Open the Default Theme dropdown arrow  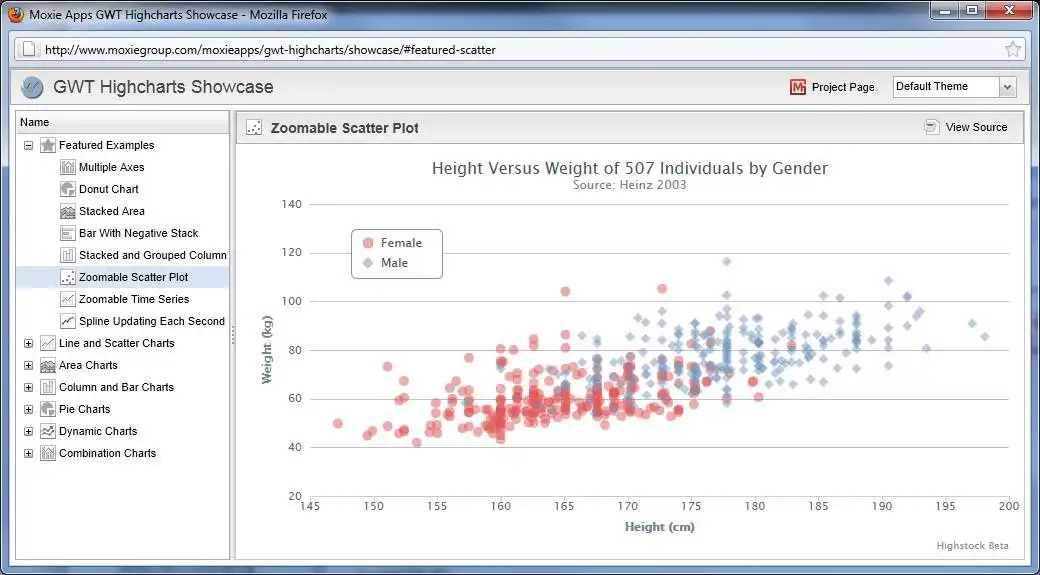(x=1008, y=87)
